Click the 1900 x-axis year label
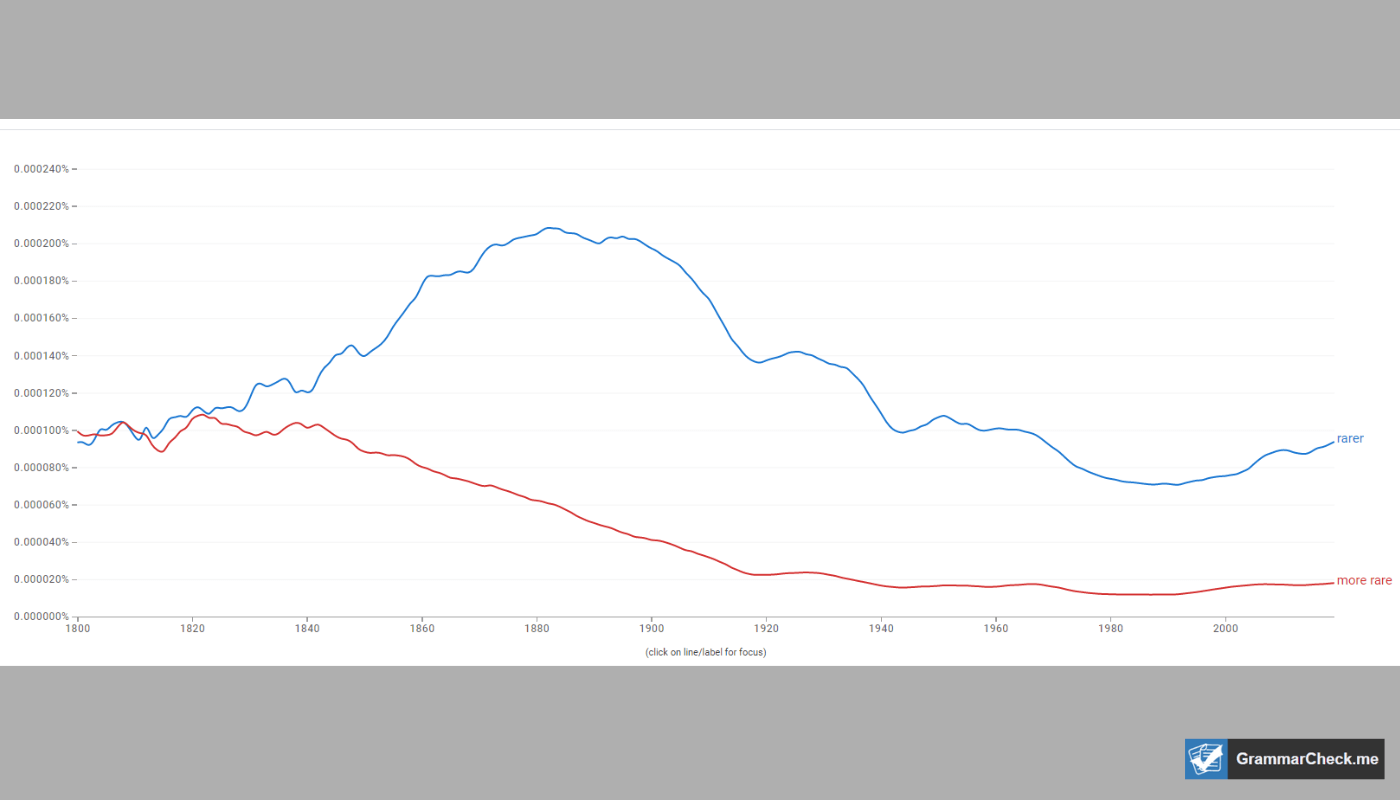The height and width of the screenshot is (800, 1400). pyautogui.click(x=652, y=629)
